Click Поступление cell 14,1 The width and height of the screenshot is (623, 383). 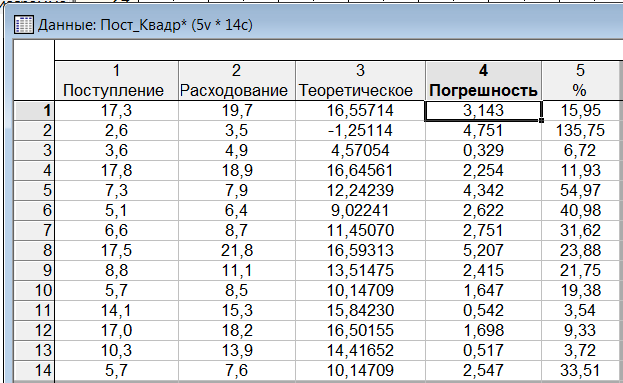(116, 311)
